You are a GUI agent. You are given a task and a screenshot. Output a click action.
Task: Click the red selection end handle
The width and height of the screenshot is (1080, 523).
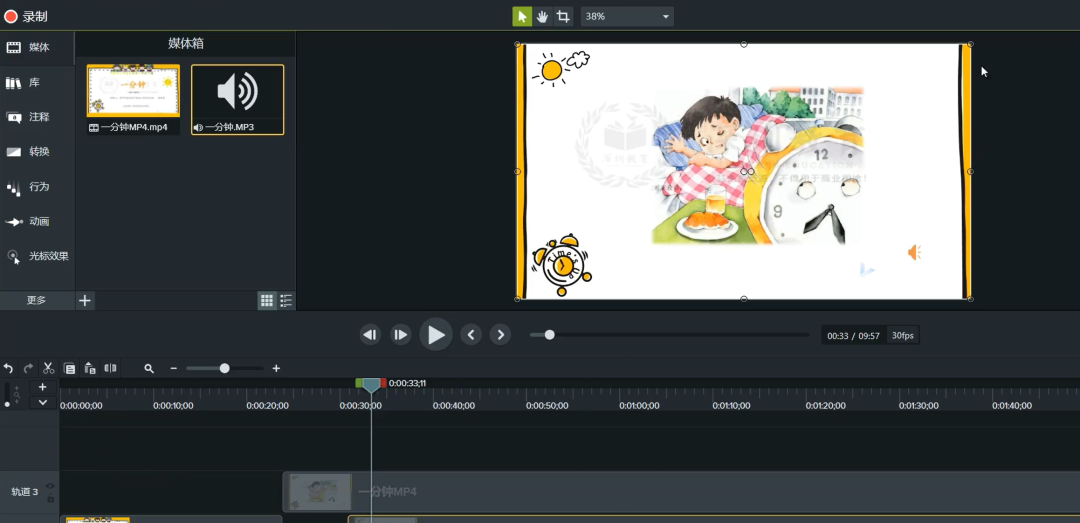383,382
